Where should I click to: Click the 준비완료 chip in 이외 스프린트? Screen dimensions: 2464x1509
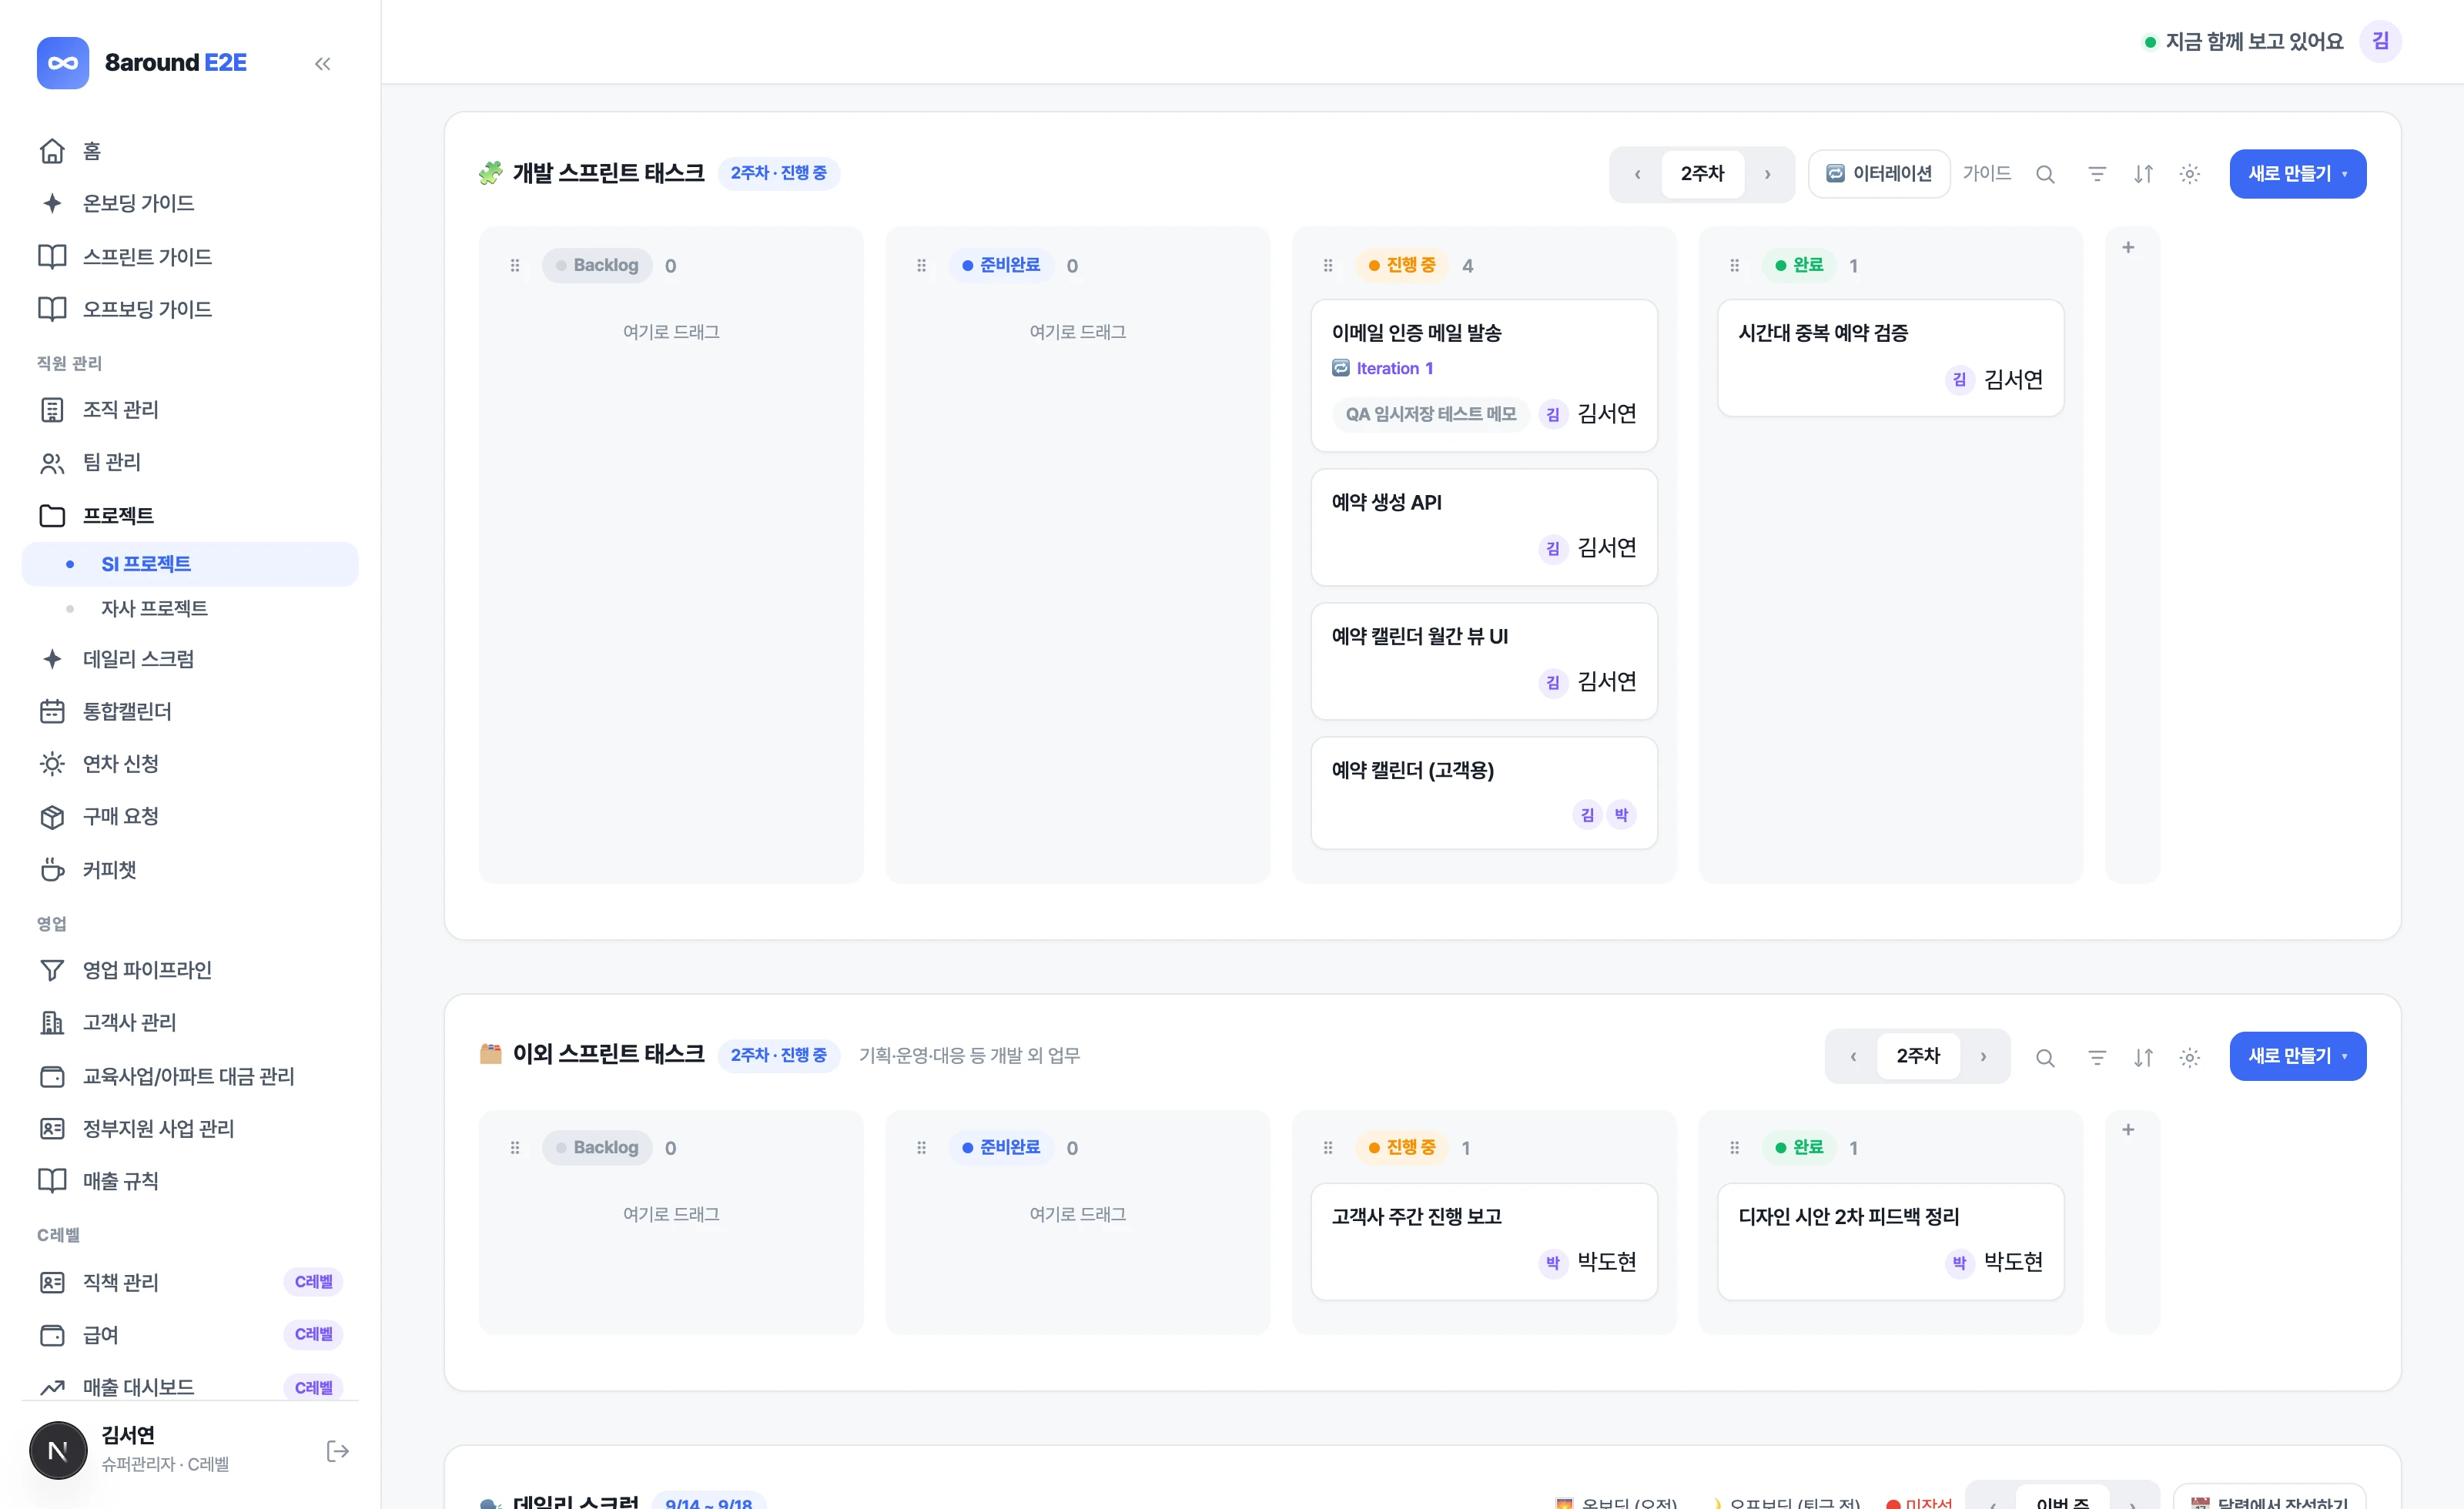coord(1001,1147)
